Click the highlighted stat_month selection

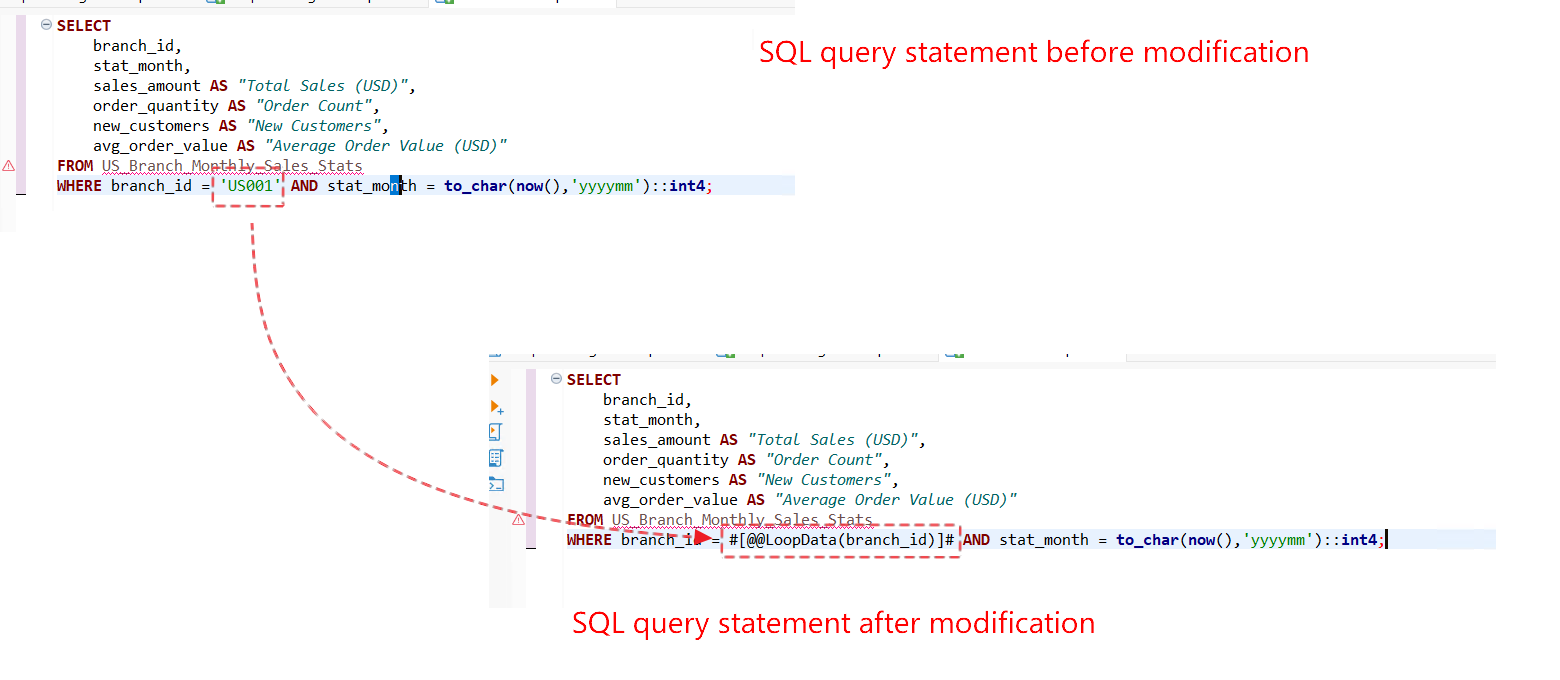(x=396, y=185)
